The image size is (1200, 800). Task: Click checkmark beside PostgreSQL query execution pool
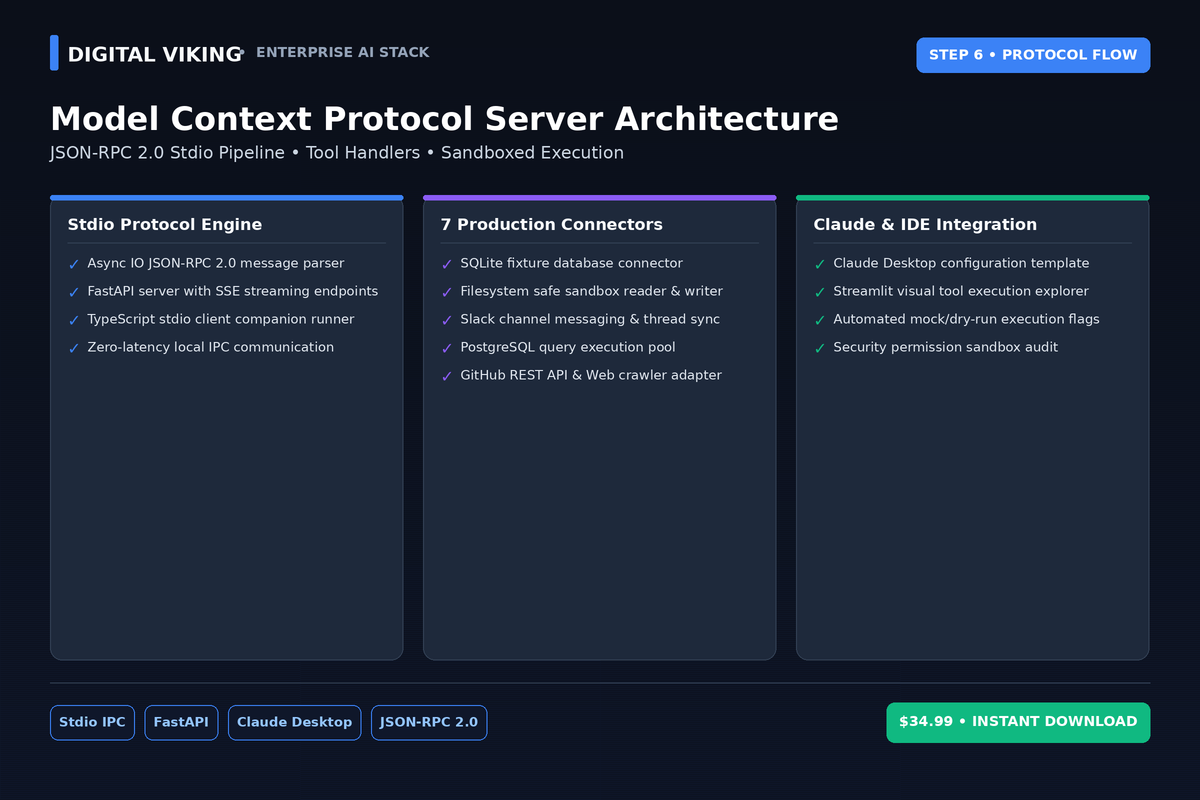pyautogui.click(x=447, y=348)
